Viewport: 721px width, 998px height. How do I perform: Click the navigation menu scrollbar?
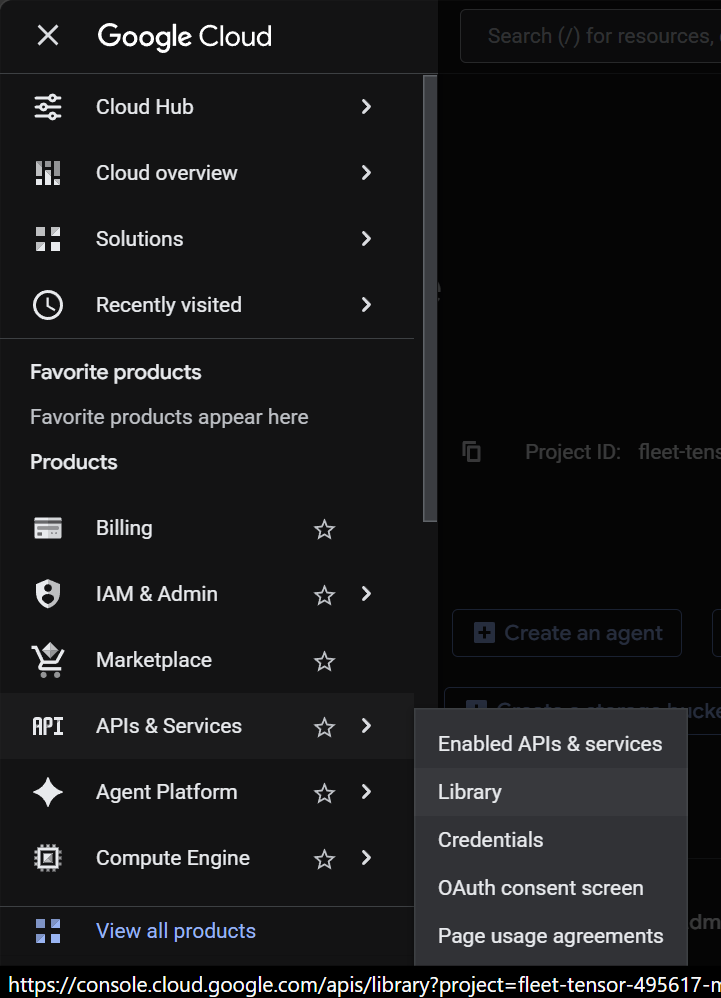click(430, 299)
